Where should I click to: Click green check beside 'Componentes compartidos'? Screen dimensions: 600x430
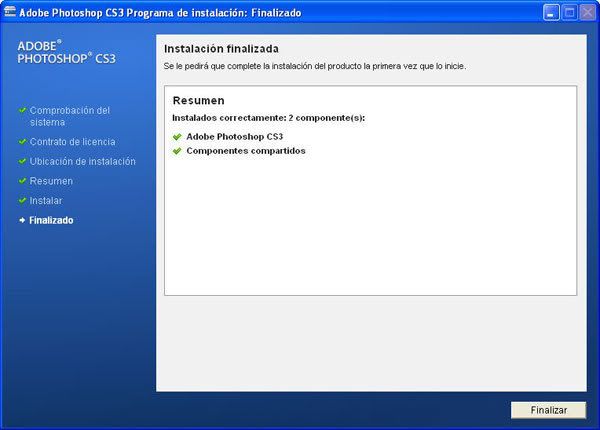point(177,151)
